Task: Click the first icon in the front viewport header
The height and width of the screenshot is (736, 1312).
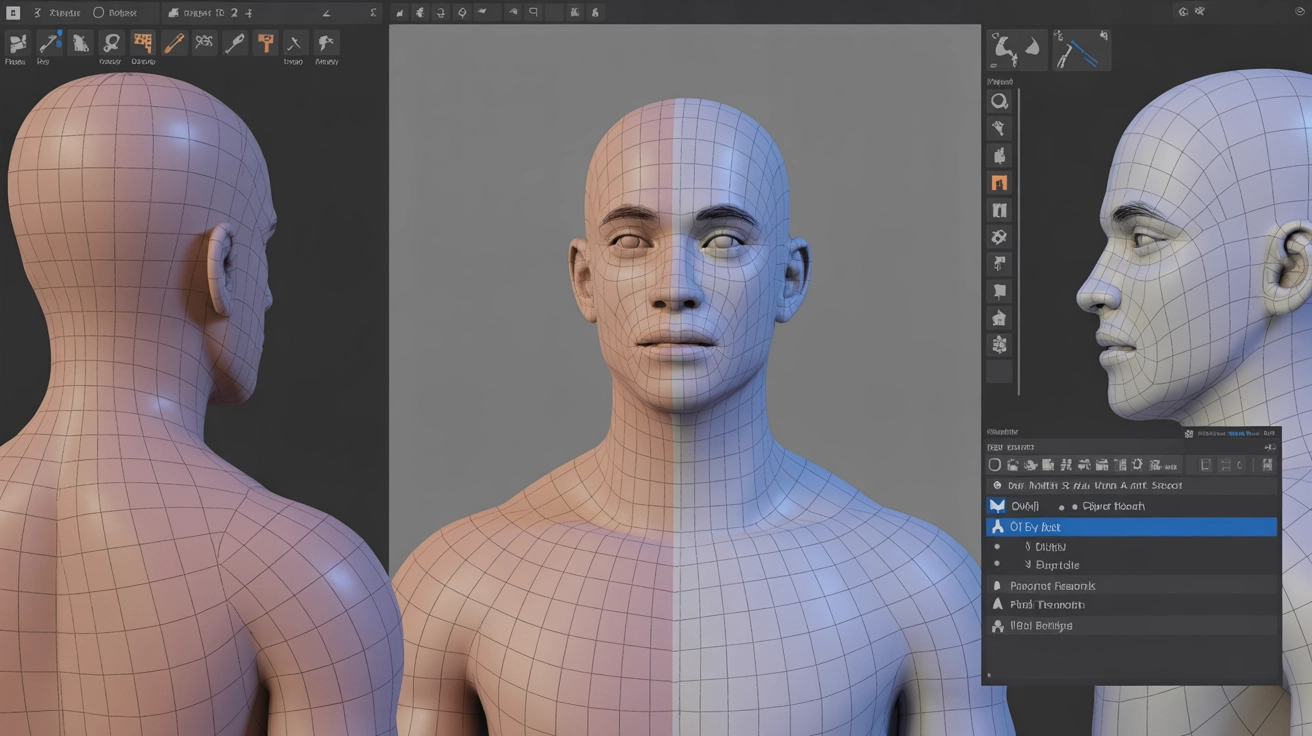Action: [400, 13]
